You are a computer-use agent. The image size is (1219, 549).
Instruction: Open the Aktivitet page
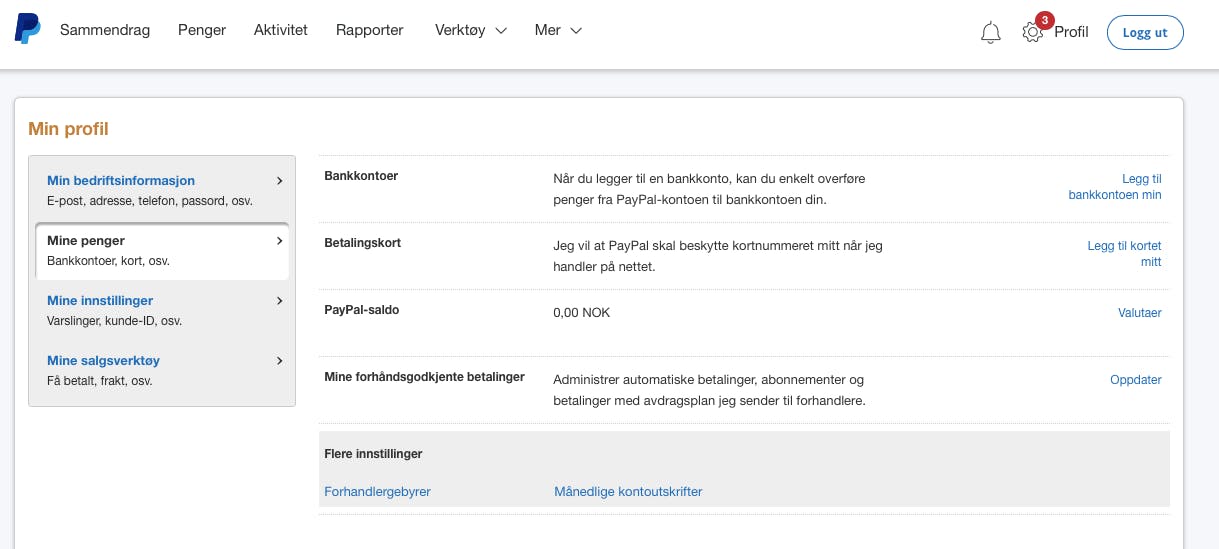281,30
